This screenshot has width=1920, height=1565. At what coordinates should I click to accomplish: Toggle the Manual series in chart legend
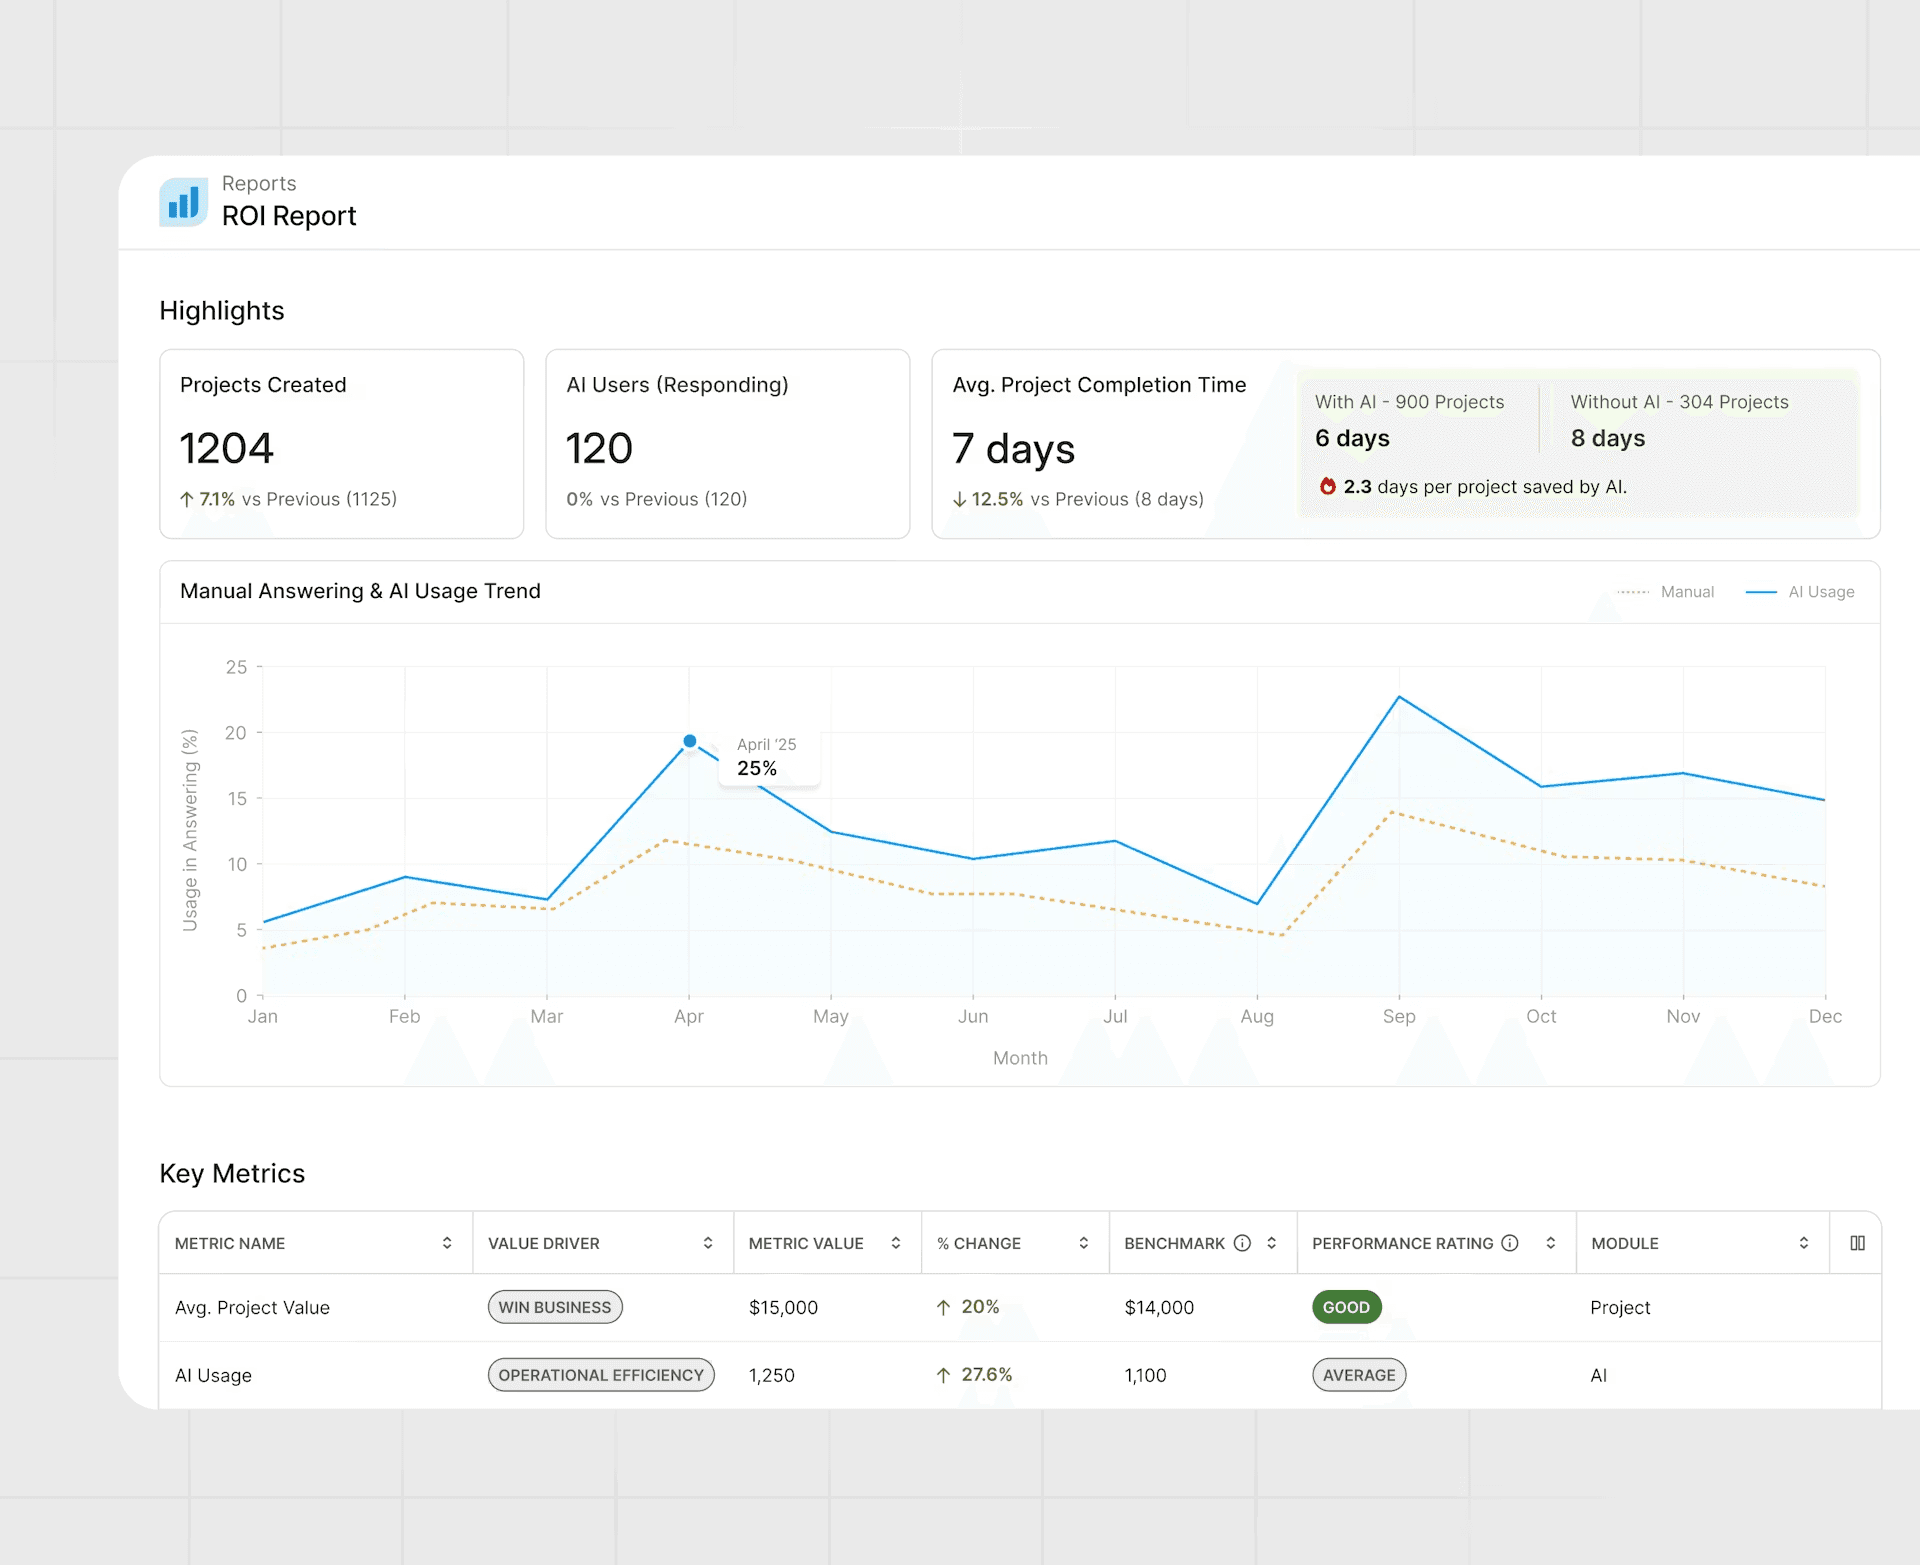(1686, 592)
